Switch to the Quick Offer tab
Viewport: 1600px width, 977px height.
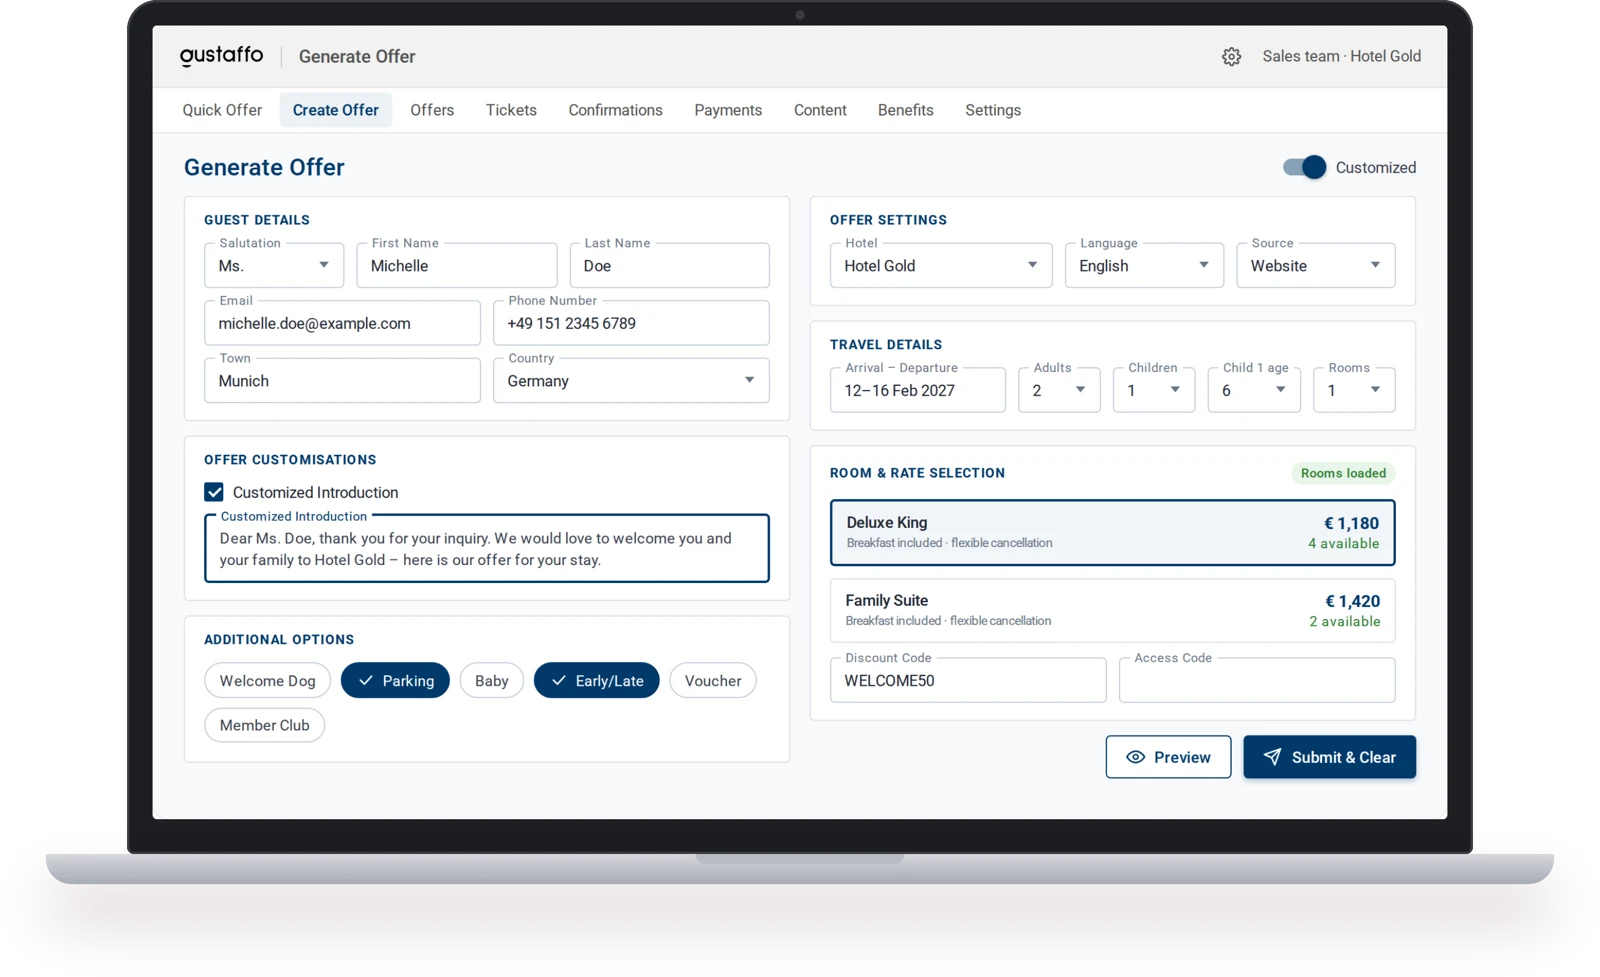pyautogui.click(x=222, y=110)
